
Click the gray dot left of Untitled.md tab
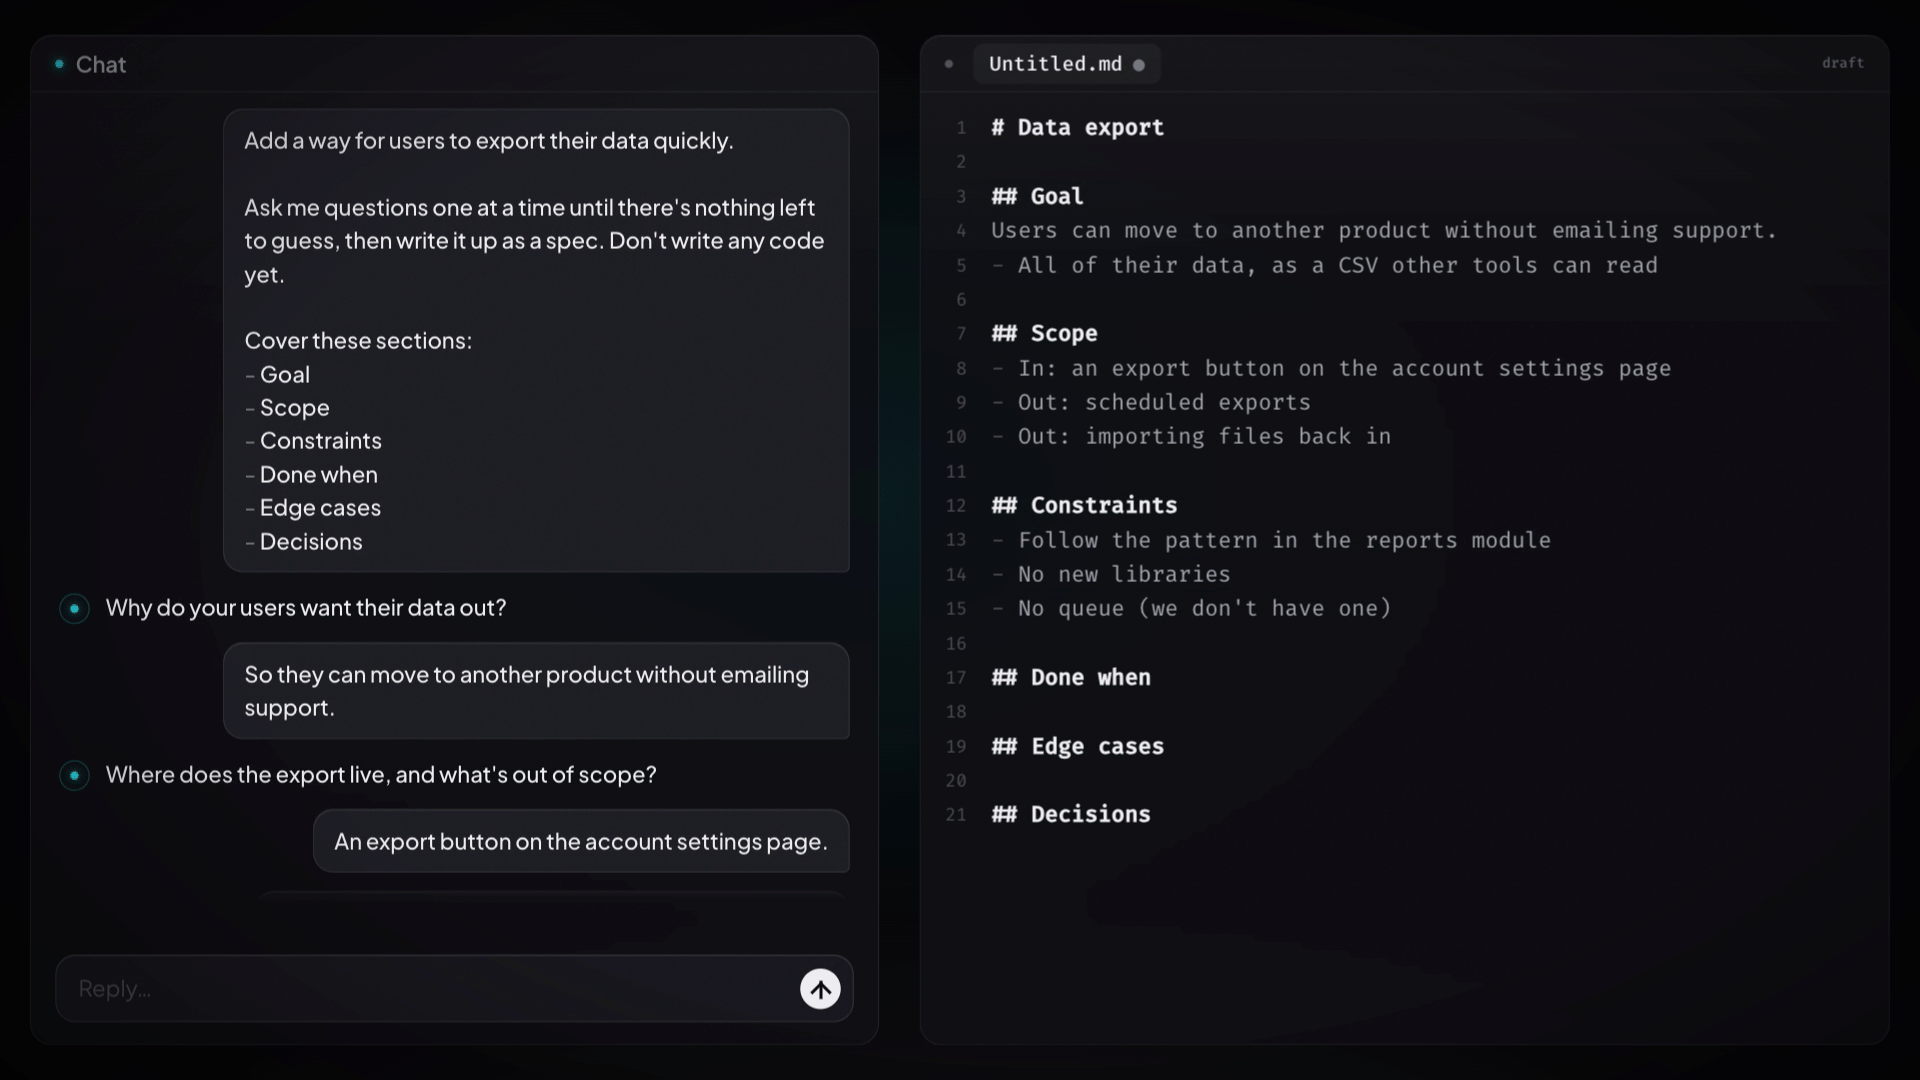pyautogui.click(x=948, y=64)
